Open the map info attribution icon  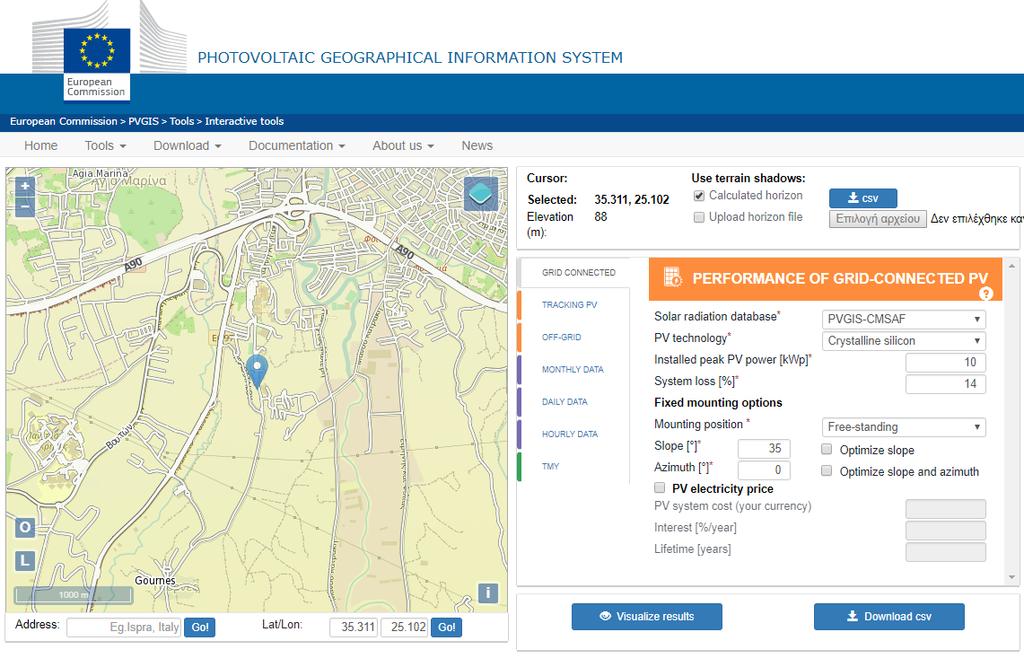click(488, 593)
